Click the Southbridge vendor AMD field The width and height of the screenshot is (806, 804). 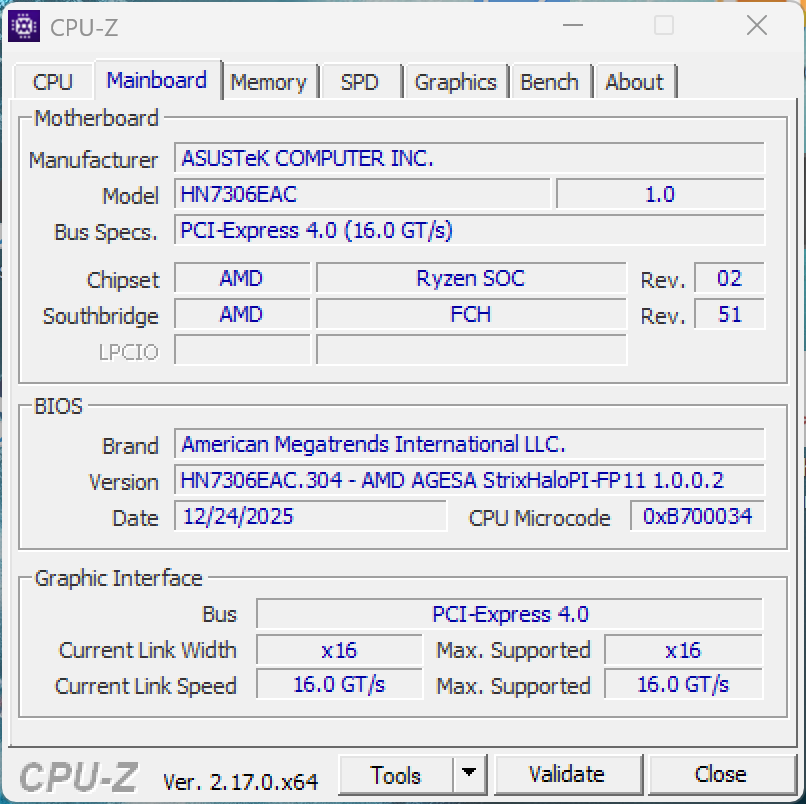(242, 314)
